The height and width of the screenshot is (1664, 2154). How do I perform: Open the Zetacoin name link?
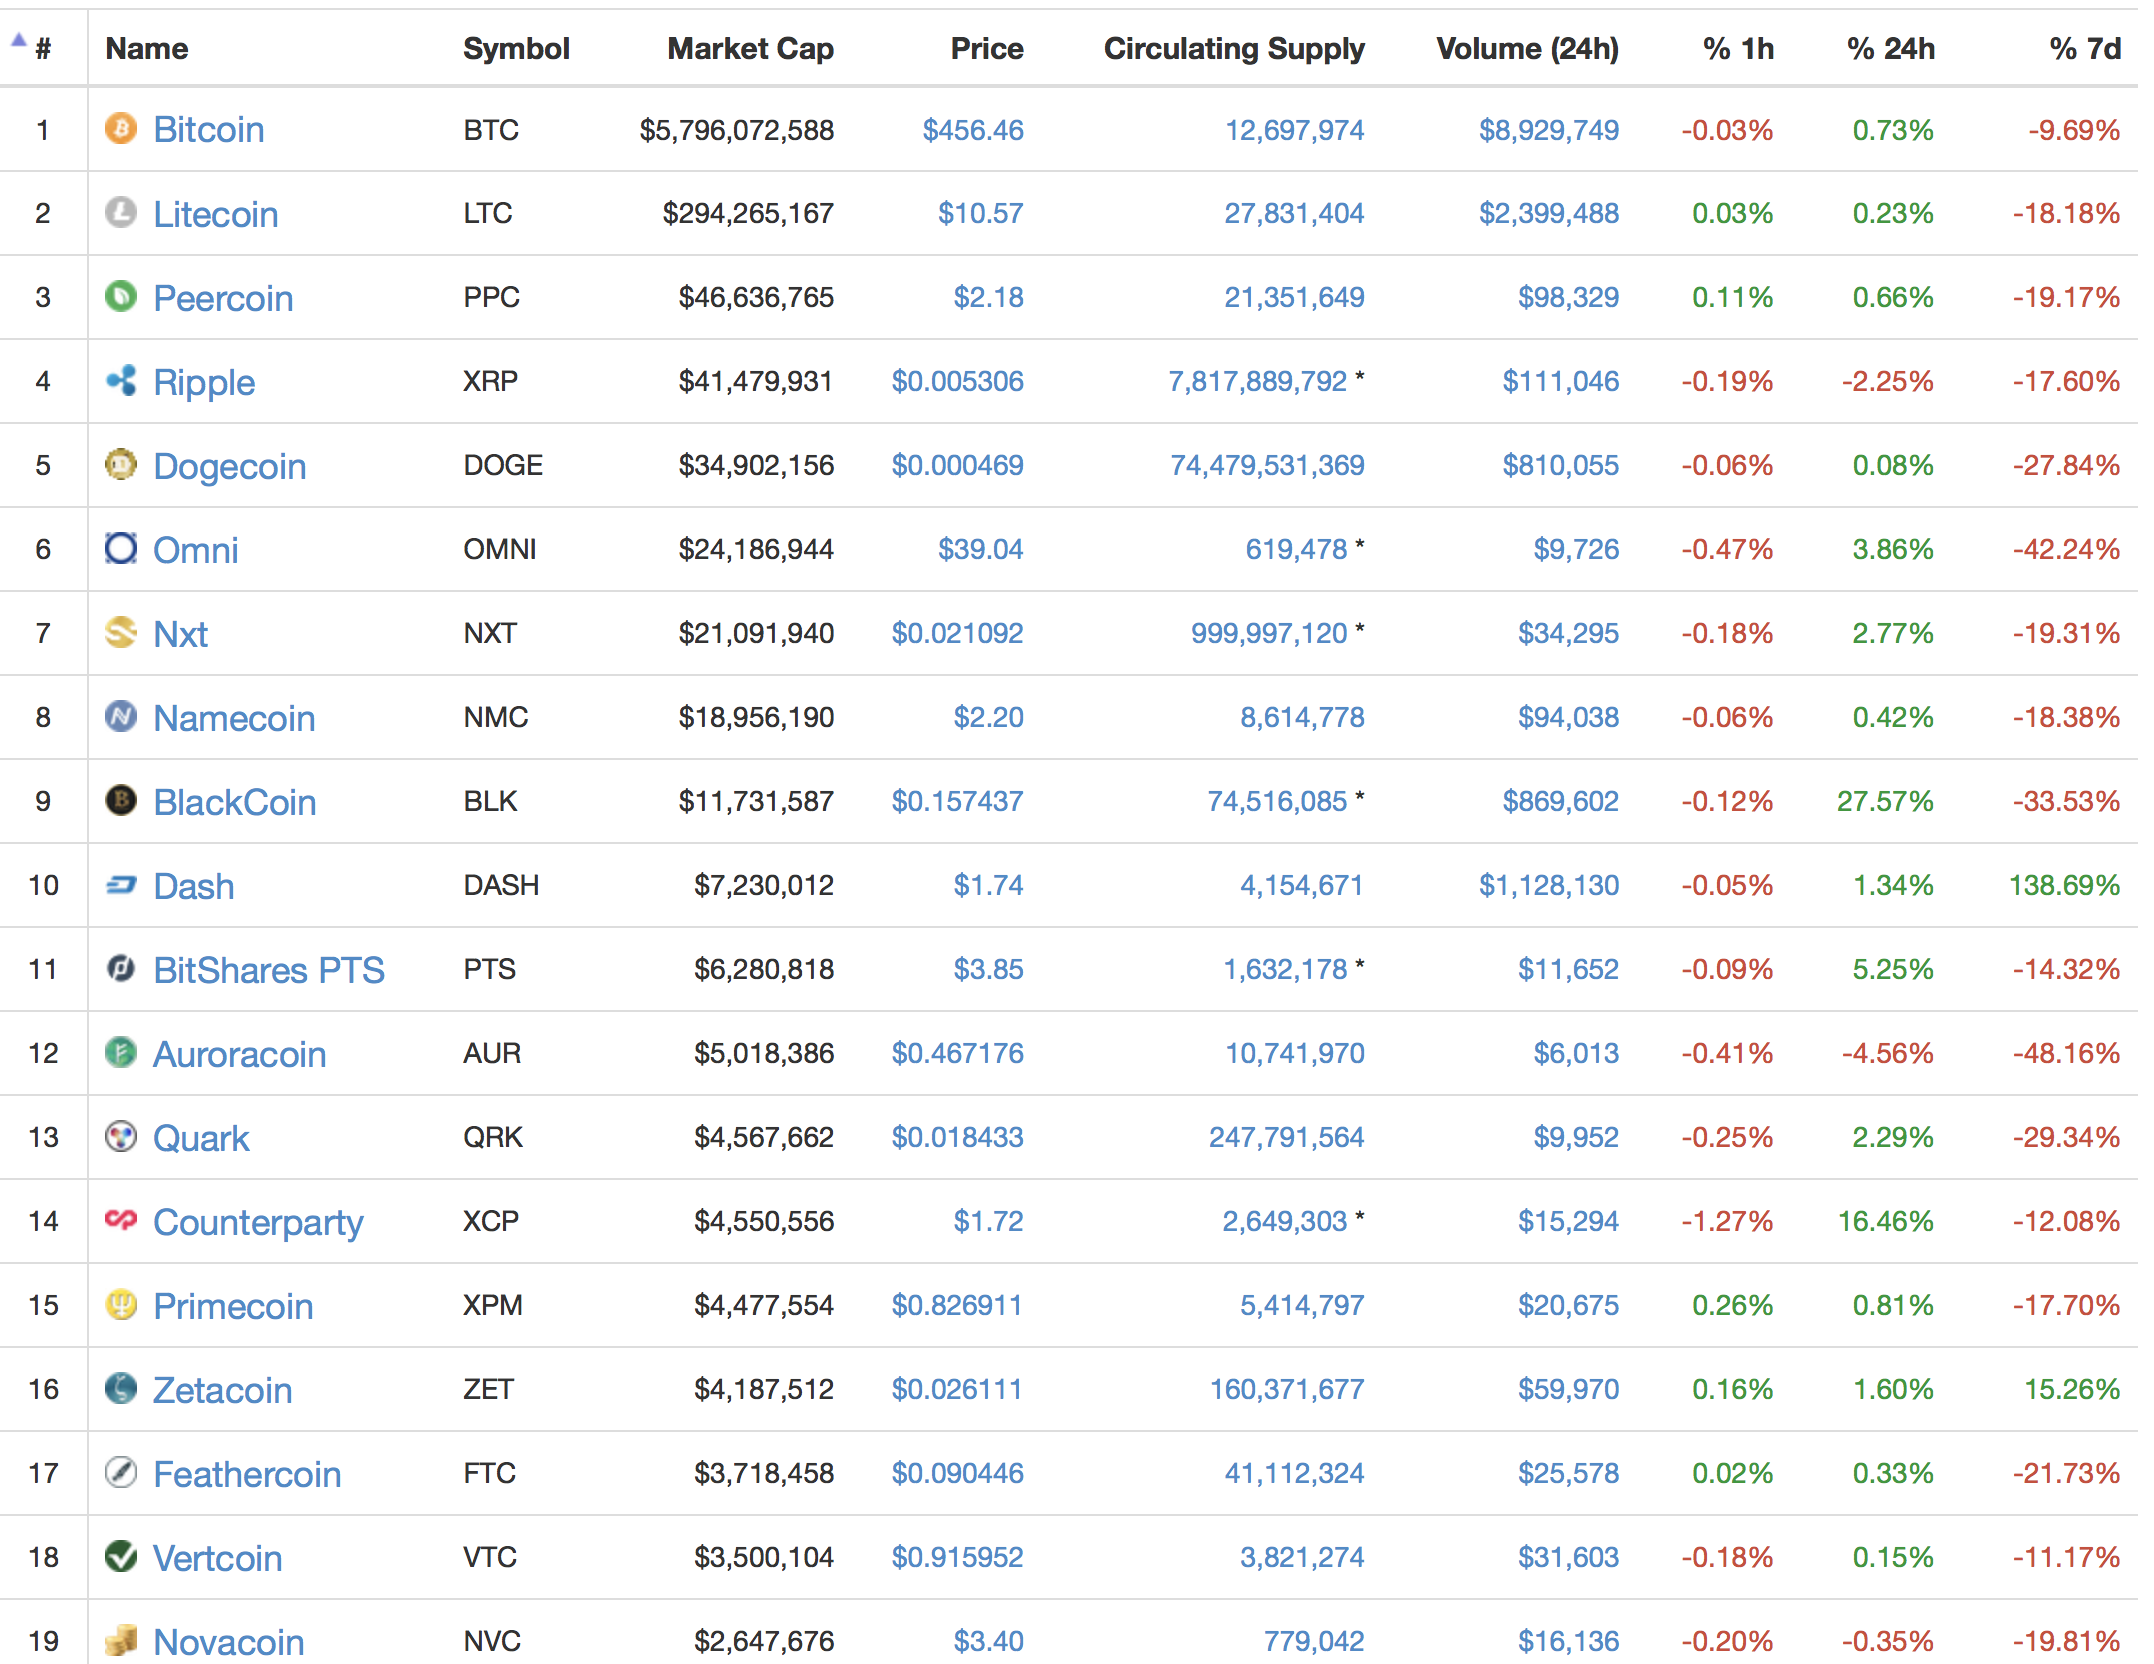point(222,1390)
